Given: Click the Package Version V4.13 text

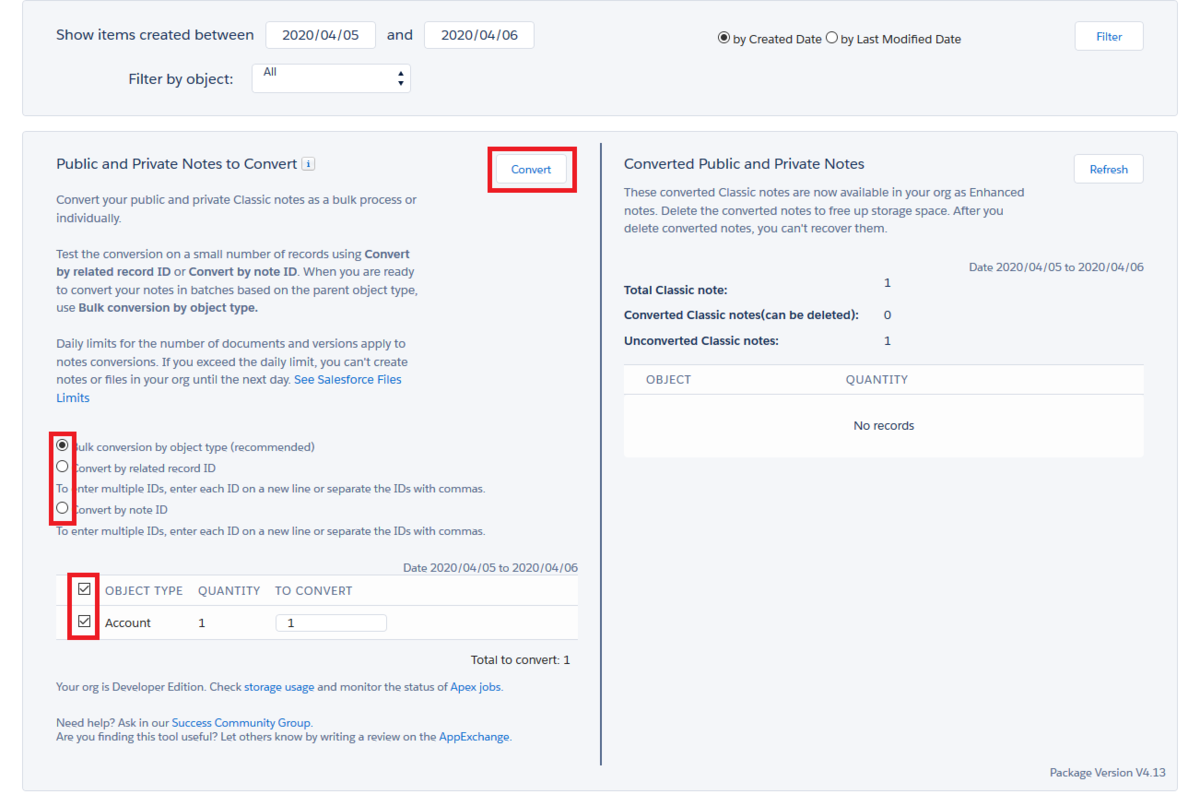Looking at the screenshot, I should pos(1107,773).
